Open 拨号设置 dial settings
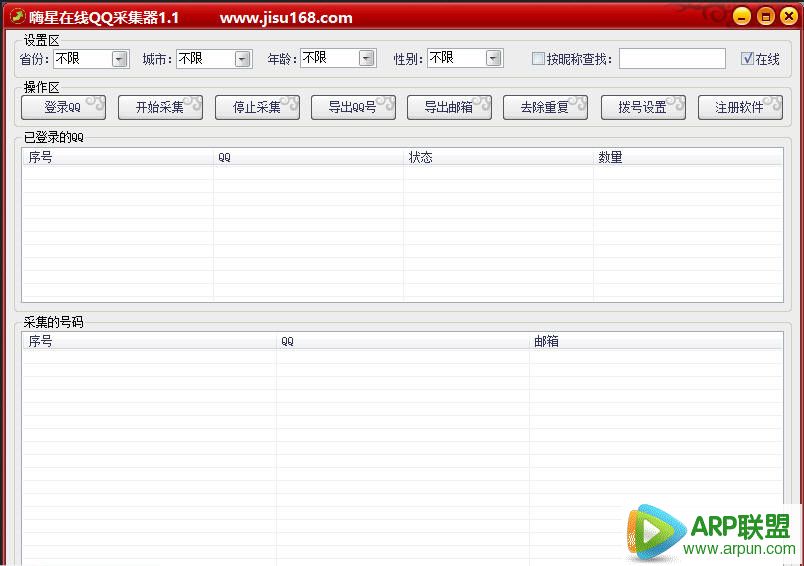Screen dimensions: 804x566 point(643,107)
